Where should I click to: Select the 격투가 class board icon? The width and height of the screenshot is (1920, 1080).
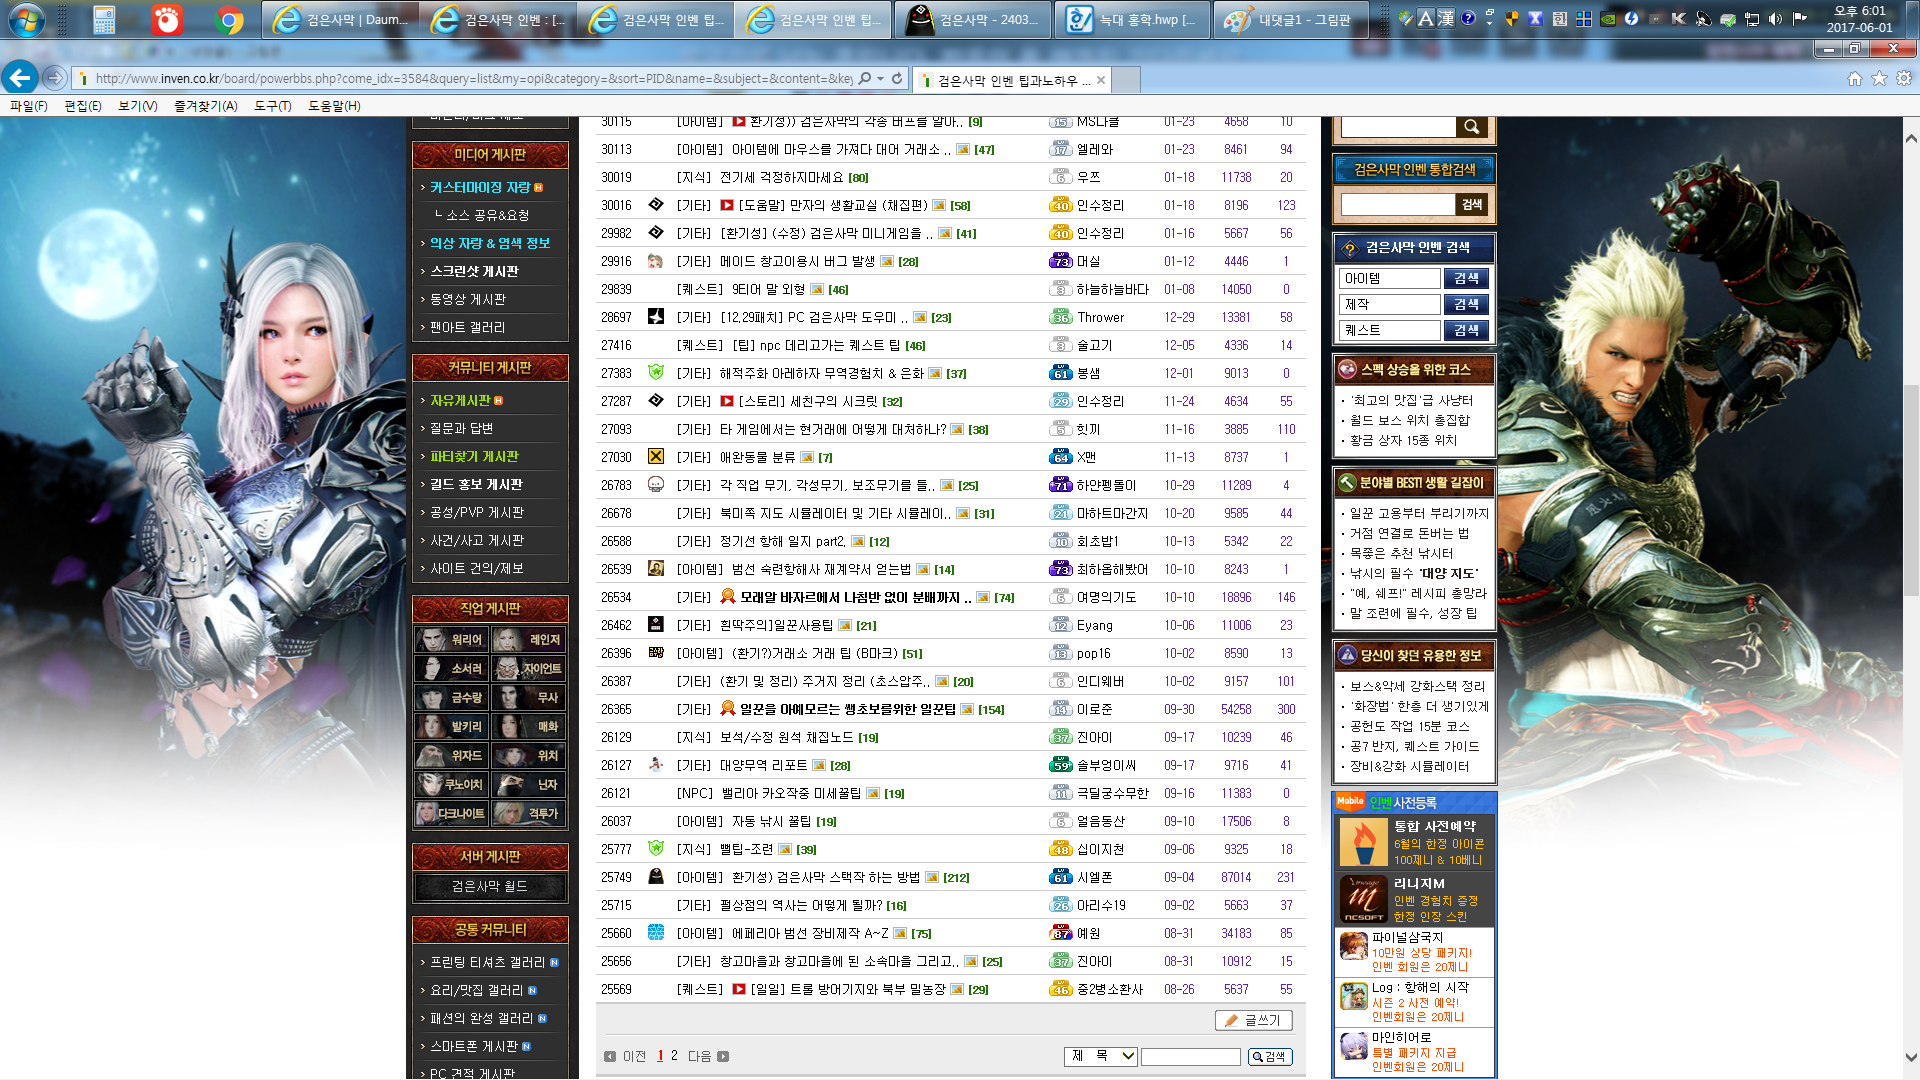pyautogui.click(x=527, y=813)
